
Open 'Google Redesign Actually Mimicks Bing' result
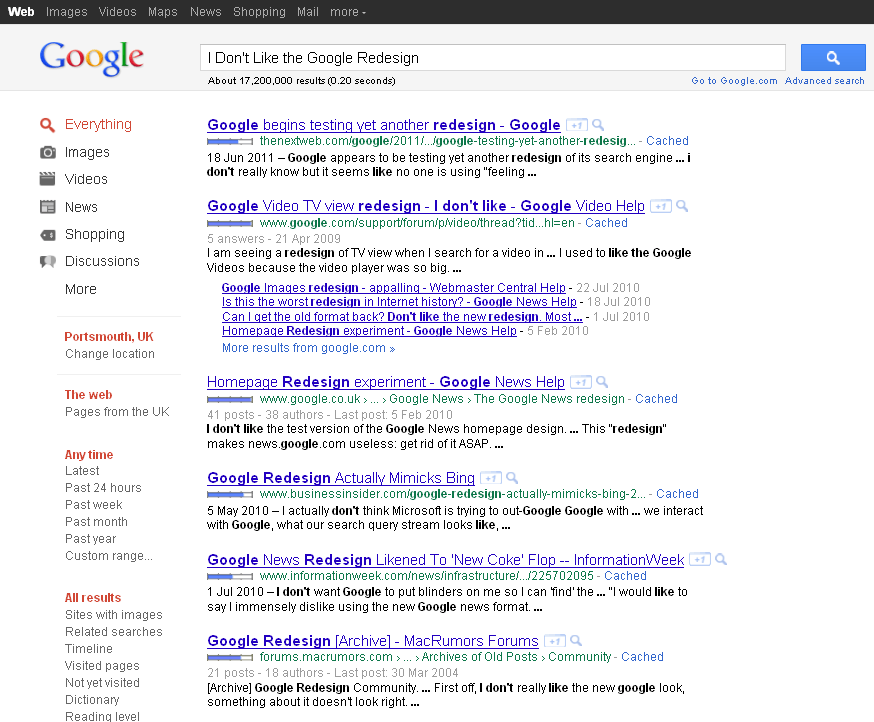(x=341, y=478)
